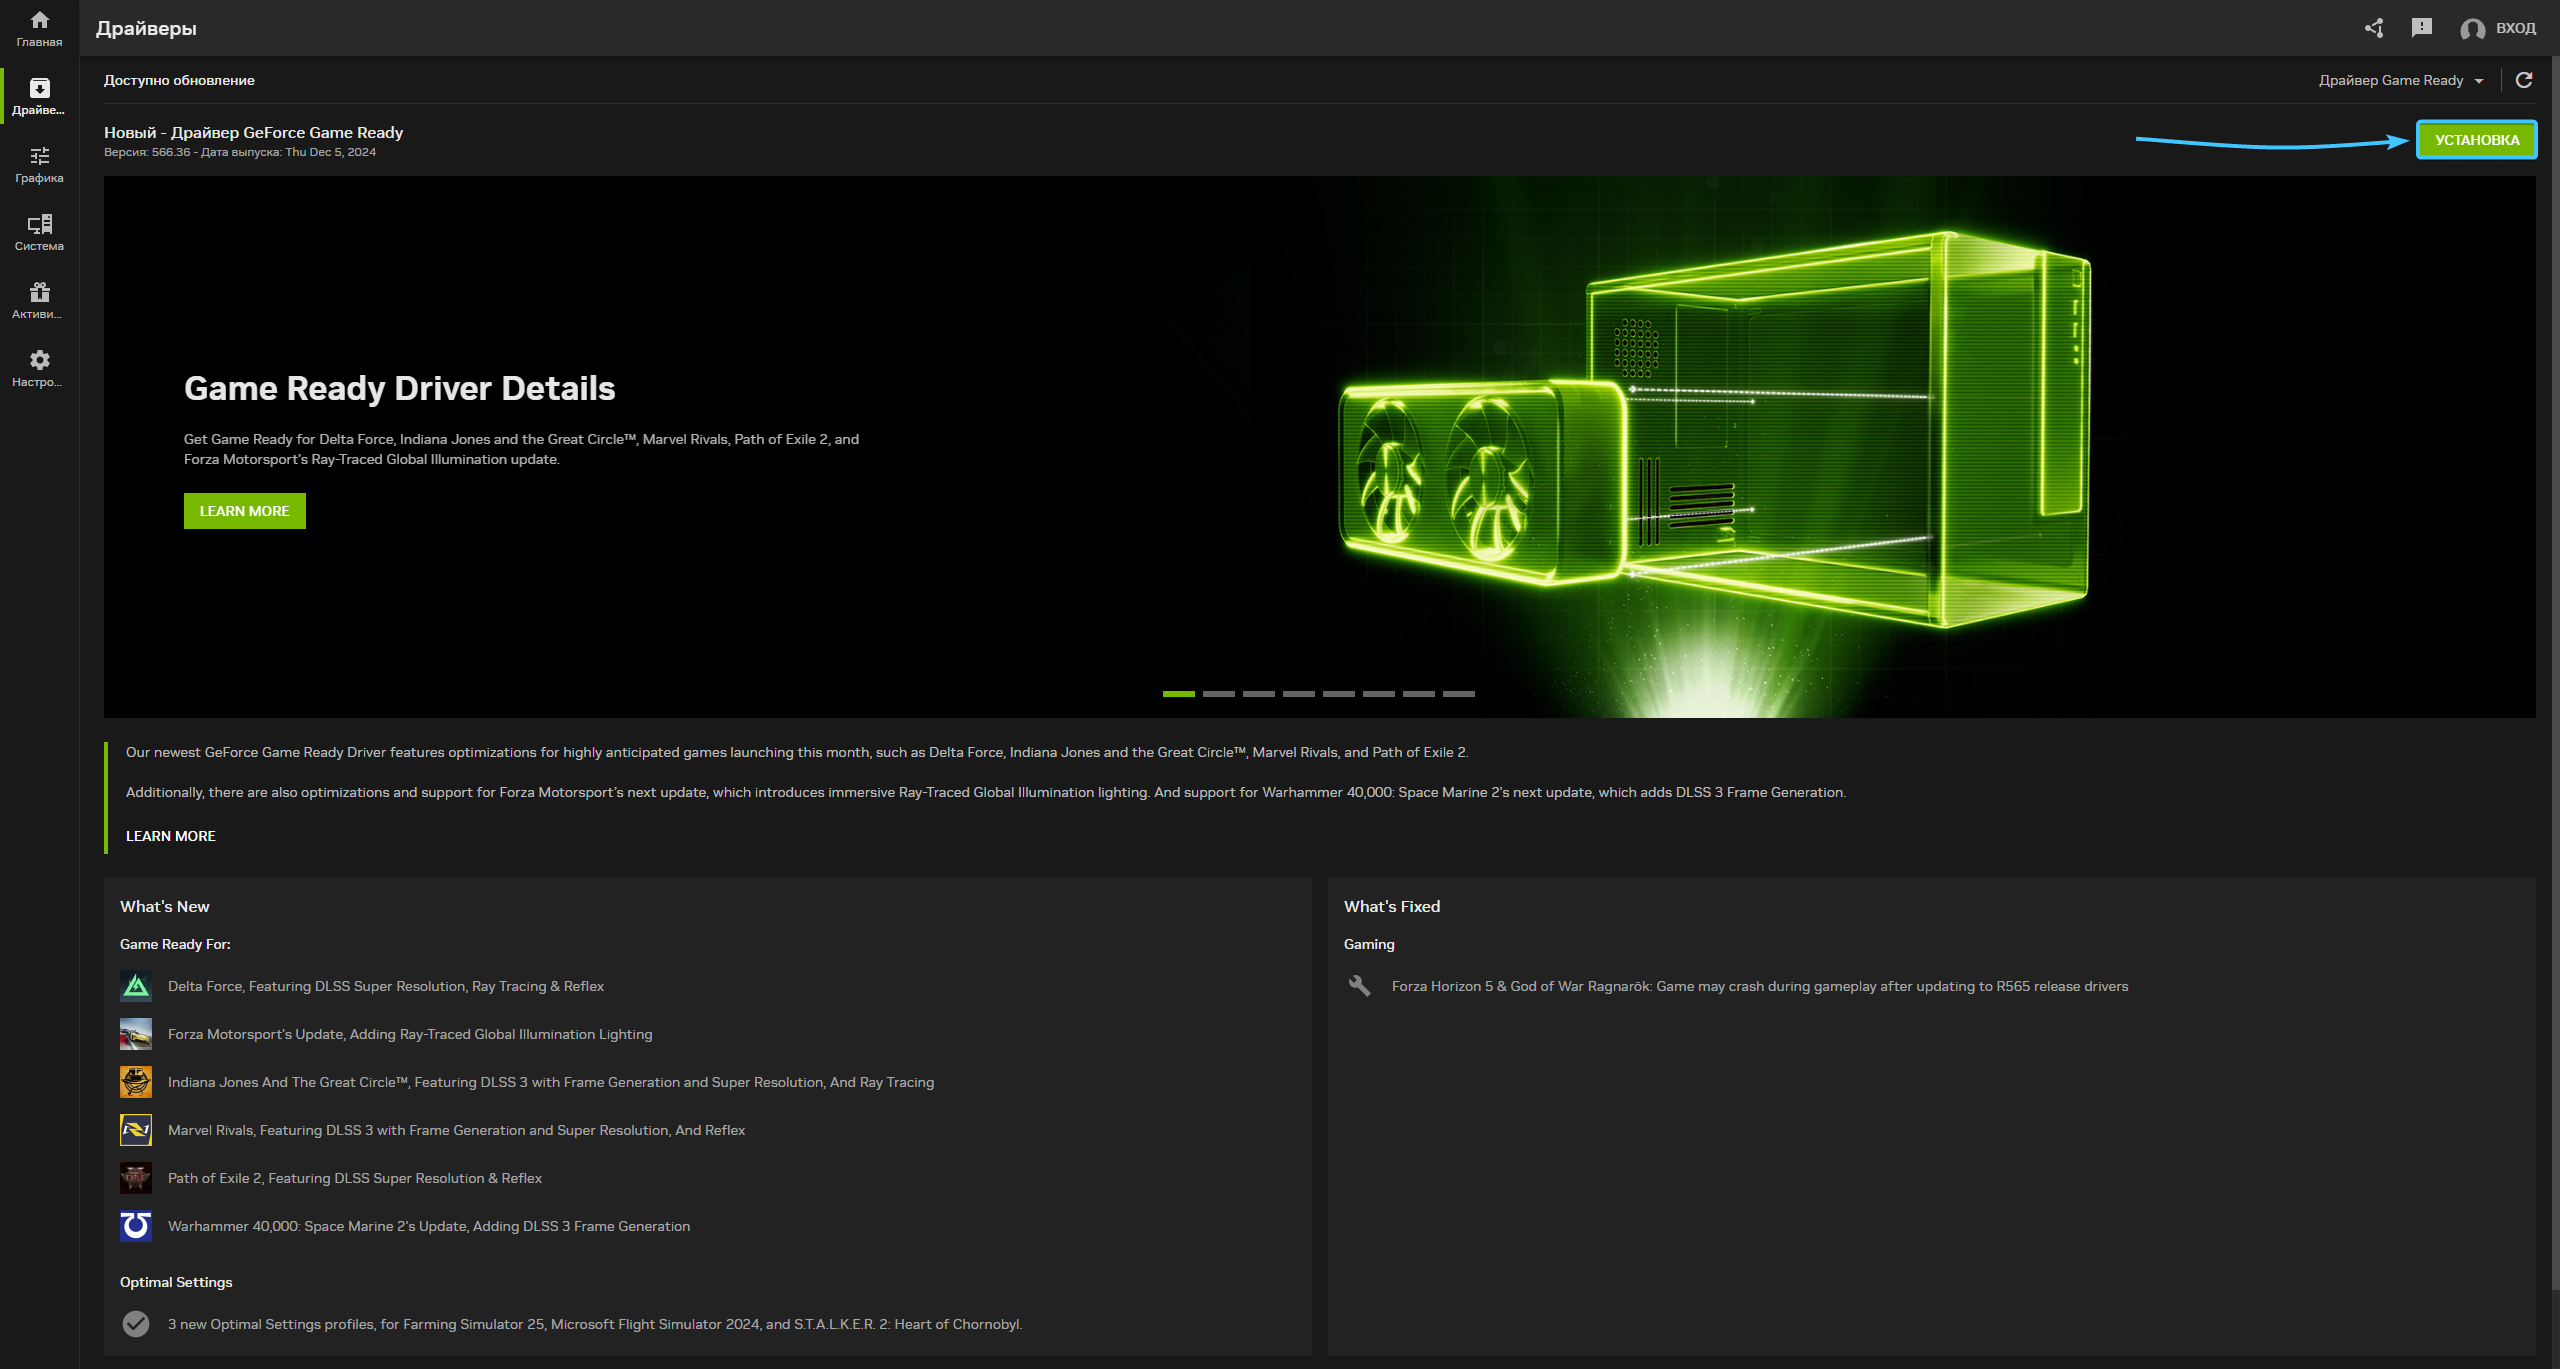Click Новый - Драйвер GeForce Game Ready title

[x=254, y=132]
